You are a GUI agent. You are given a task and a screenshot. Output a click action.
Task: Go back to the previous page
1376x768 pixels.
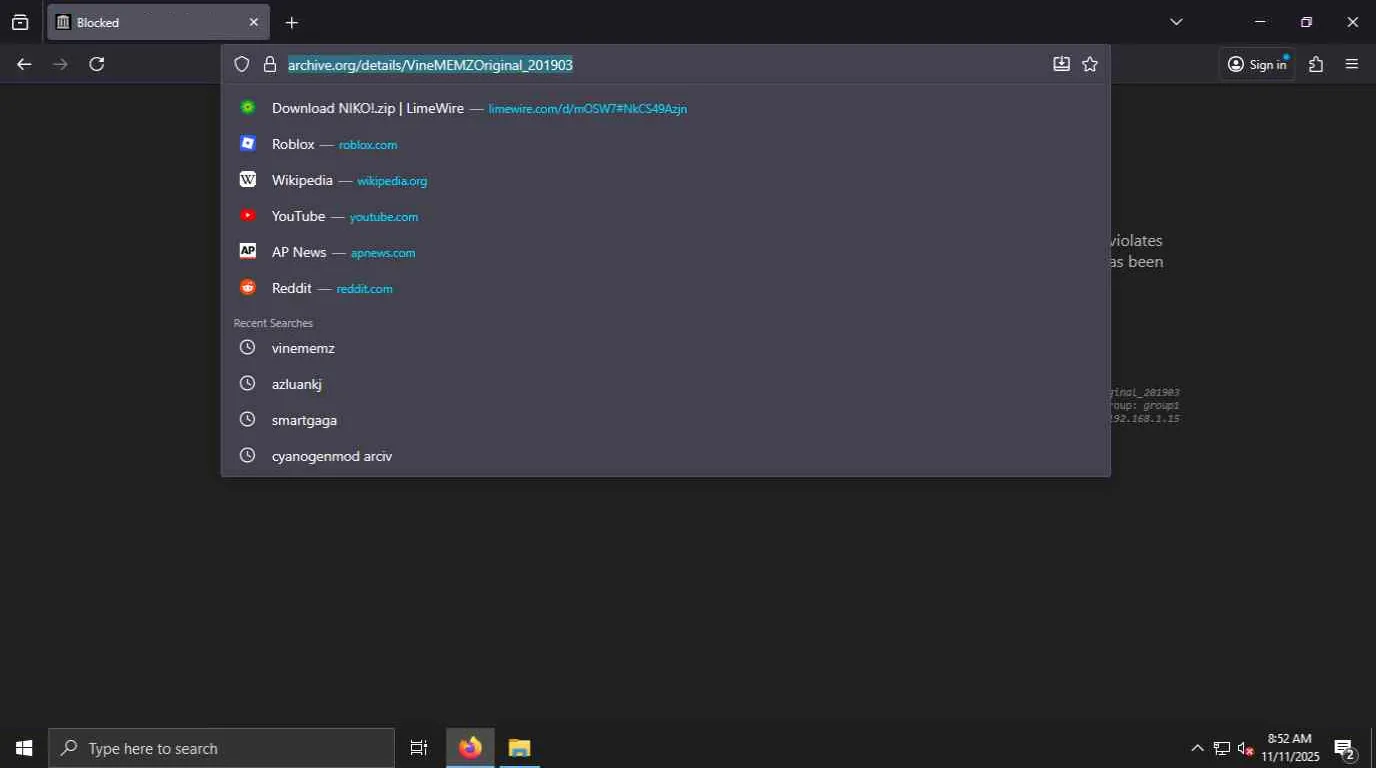pyautogui.click(x=24, y=64)
